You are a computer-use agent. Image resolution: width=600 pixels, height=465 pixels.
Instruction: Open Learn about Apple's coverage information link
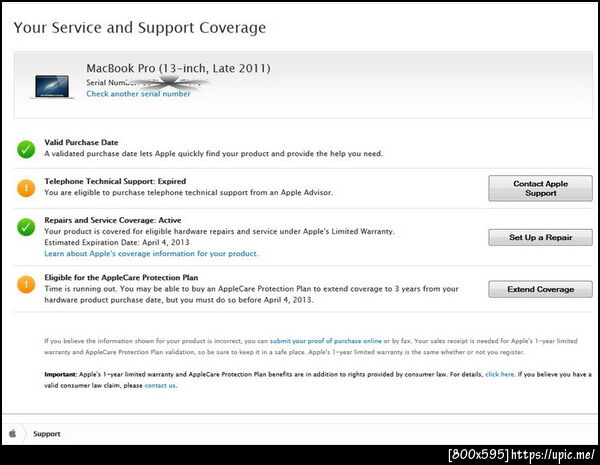click(151, 253)
